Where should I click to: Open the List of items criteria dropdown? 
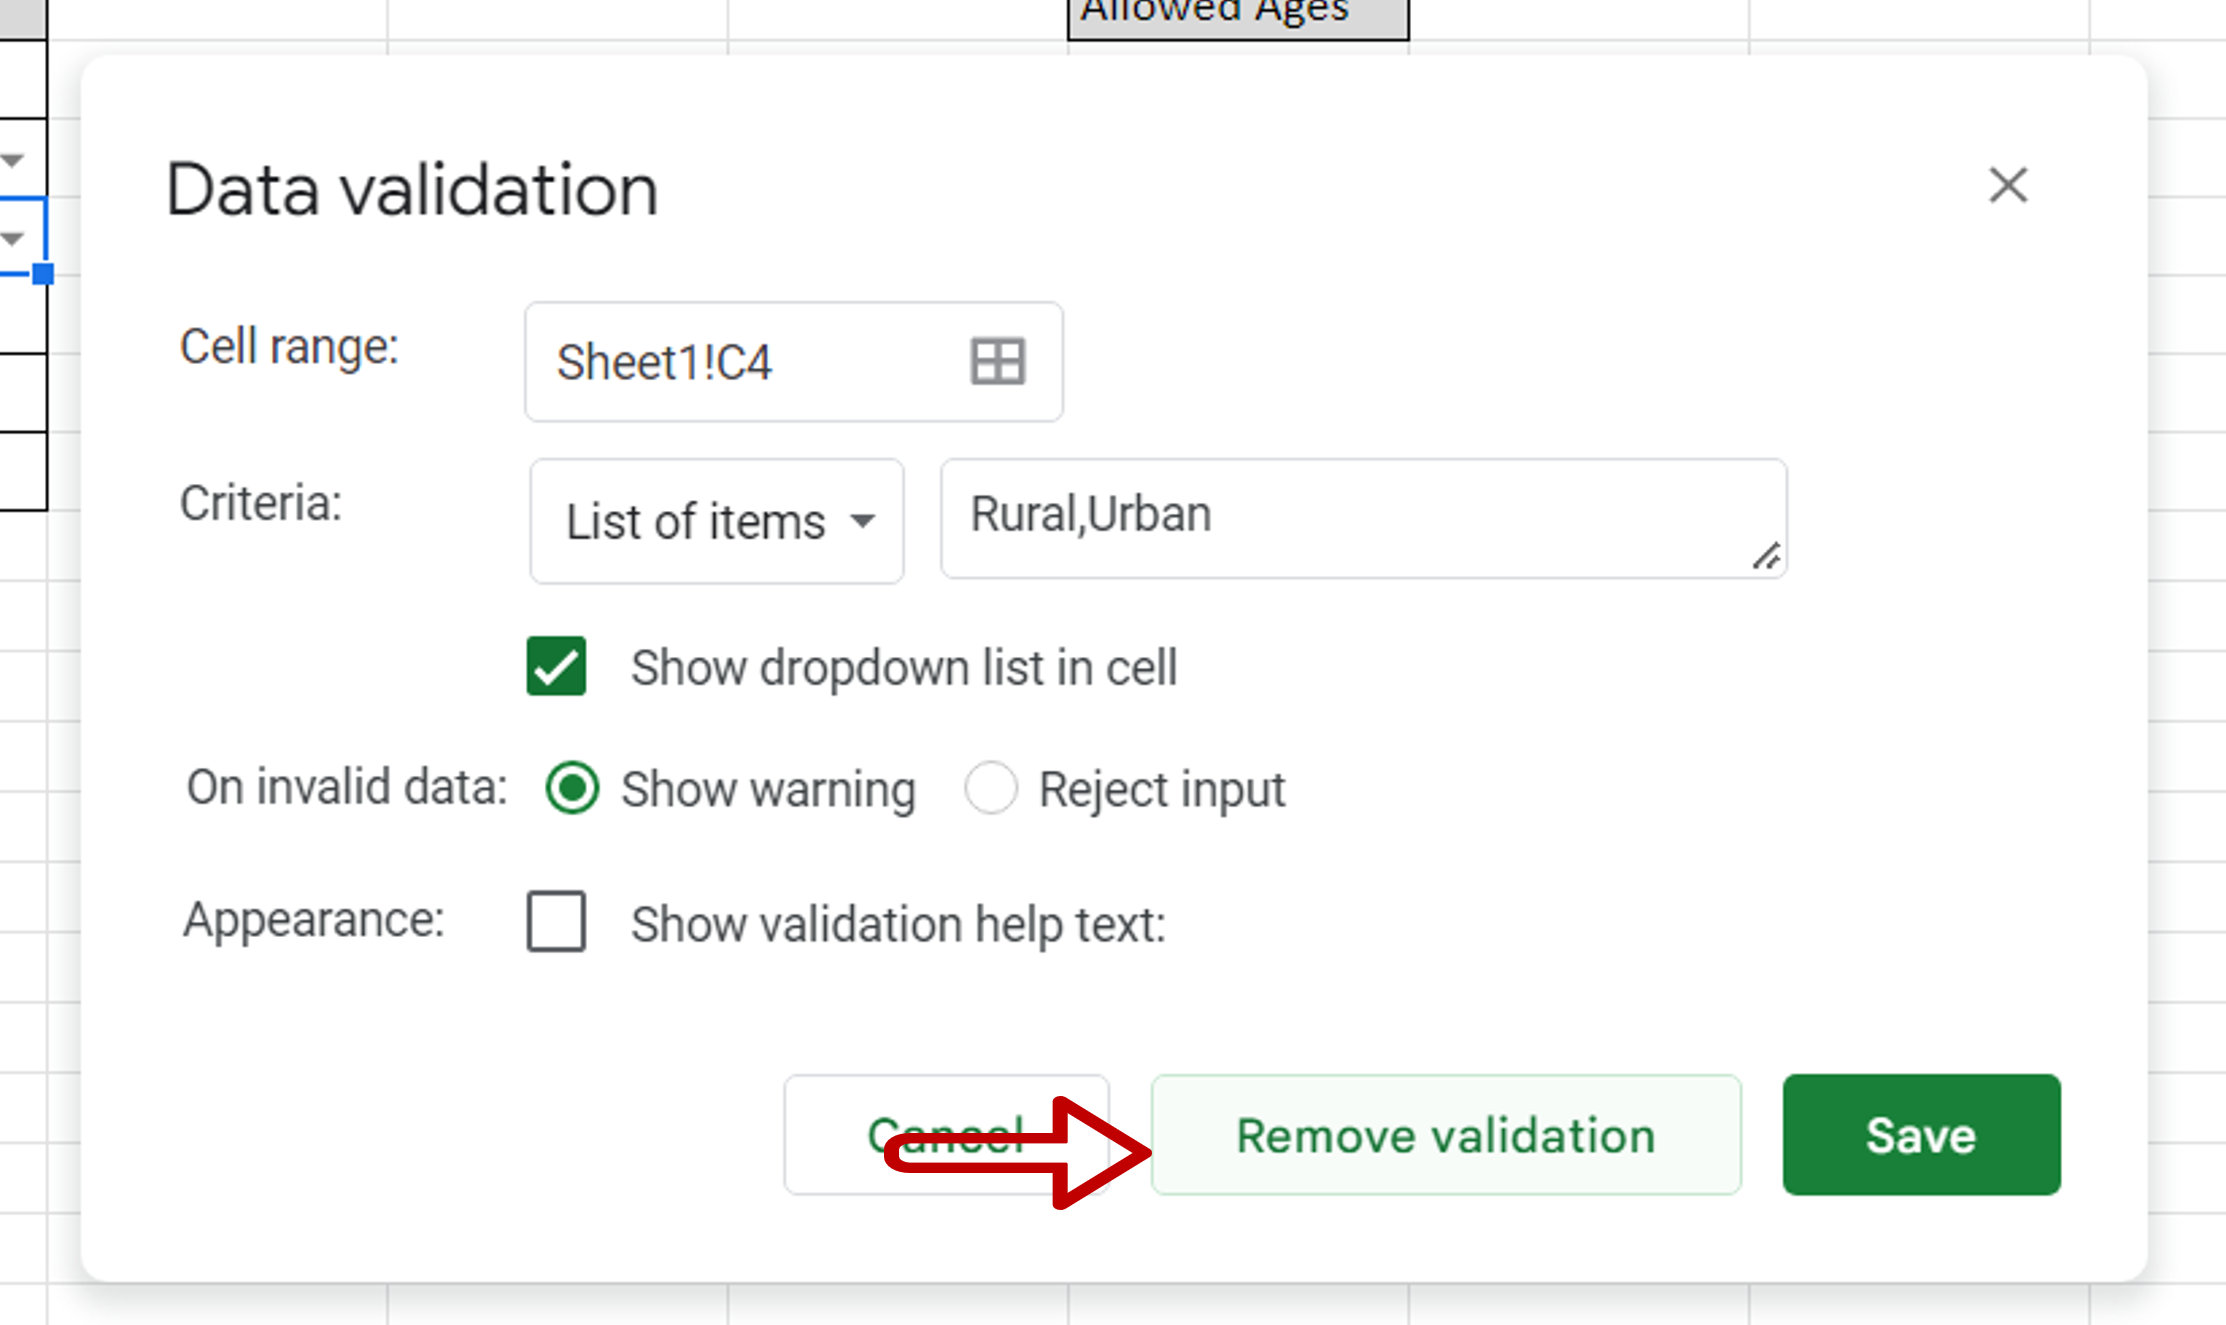[716, 520]
